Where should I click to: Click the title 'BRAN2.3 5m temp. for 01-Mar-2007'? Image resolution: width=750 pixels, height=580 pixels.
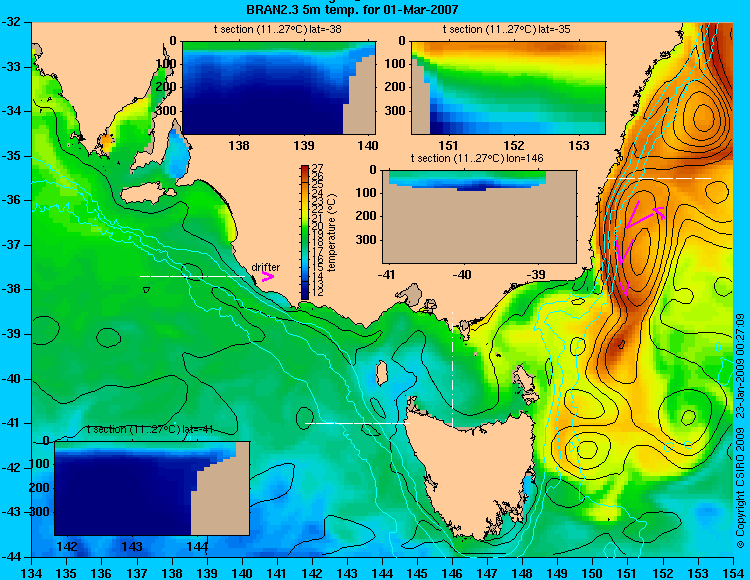tap(352, 9)
